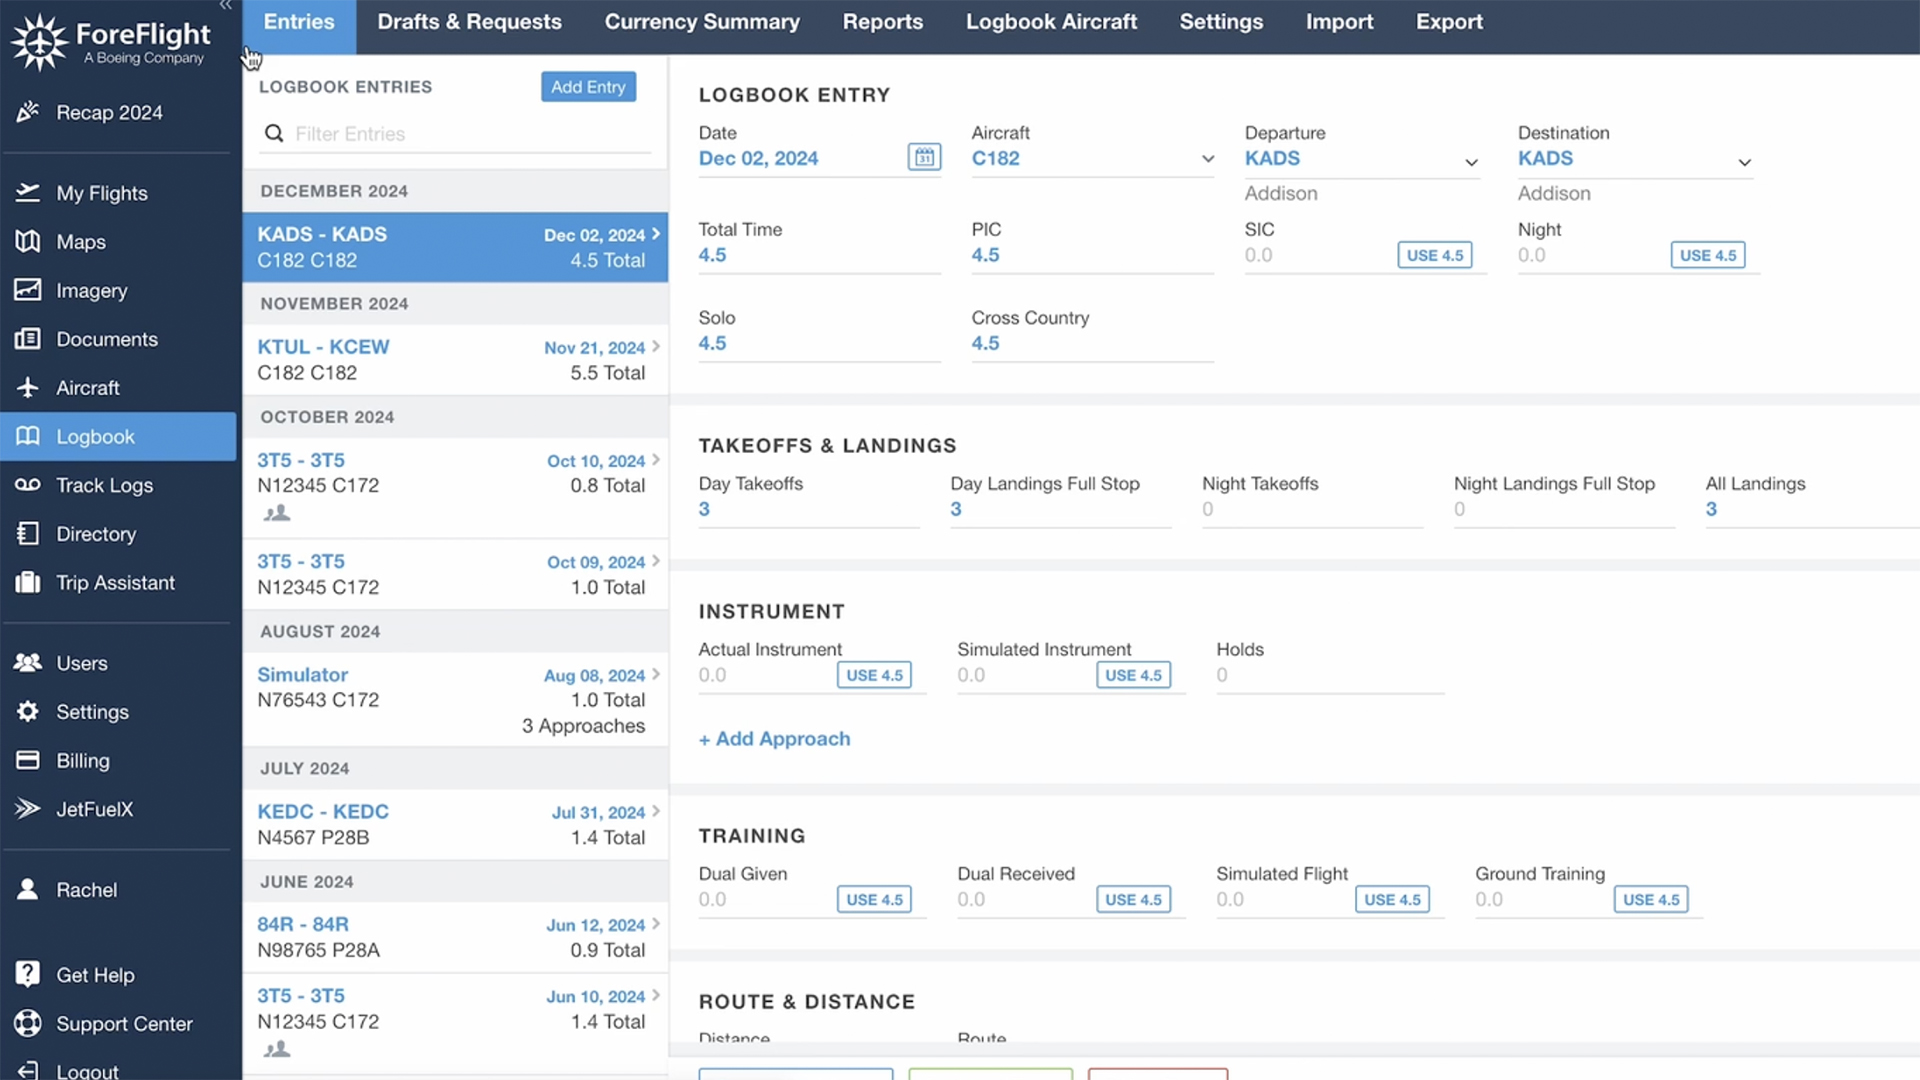Click USE 4.5 button for Night
Screen dimensions: 1920x1080
1707,255
